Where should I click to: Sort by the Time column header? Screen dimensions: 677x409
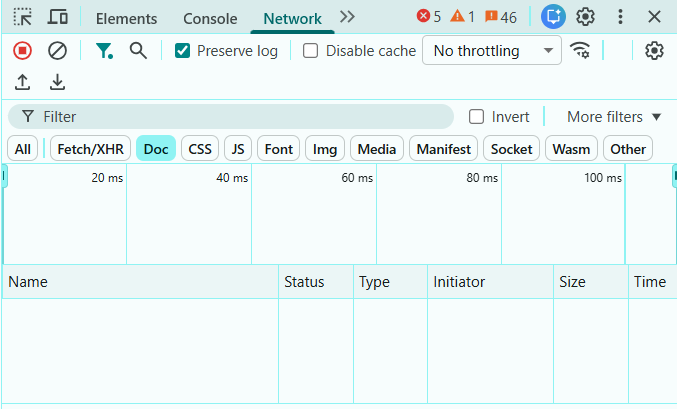point(652,282)
